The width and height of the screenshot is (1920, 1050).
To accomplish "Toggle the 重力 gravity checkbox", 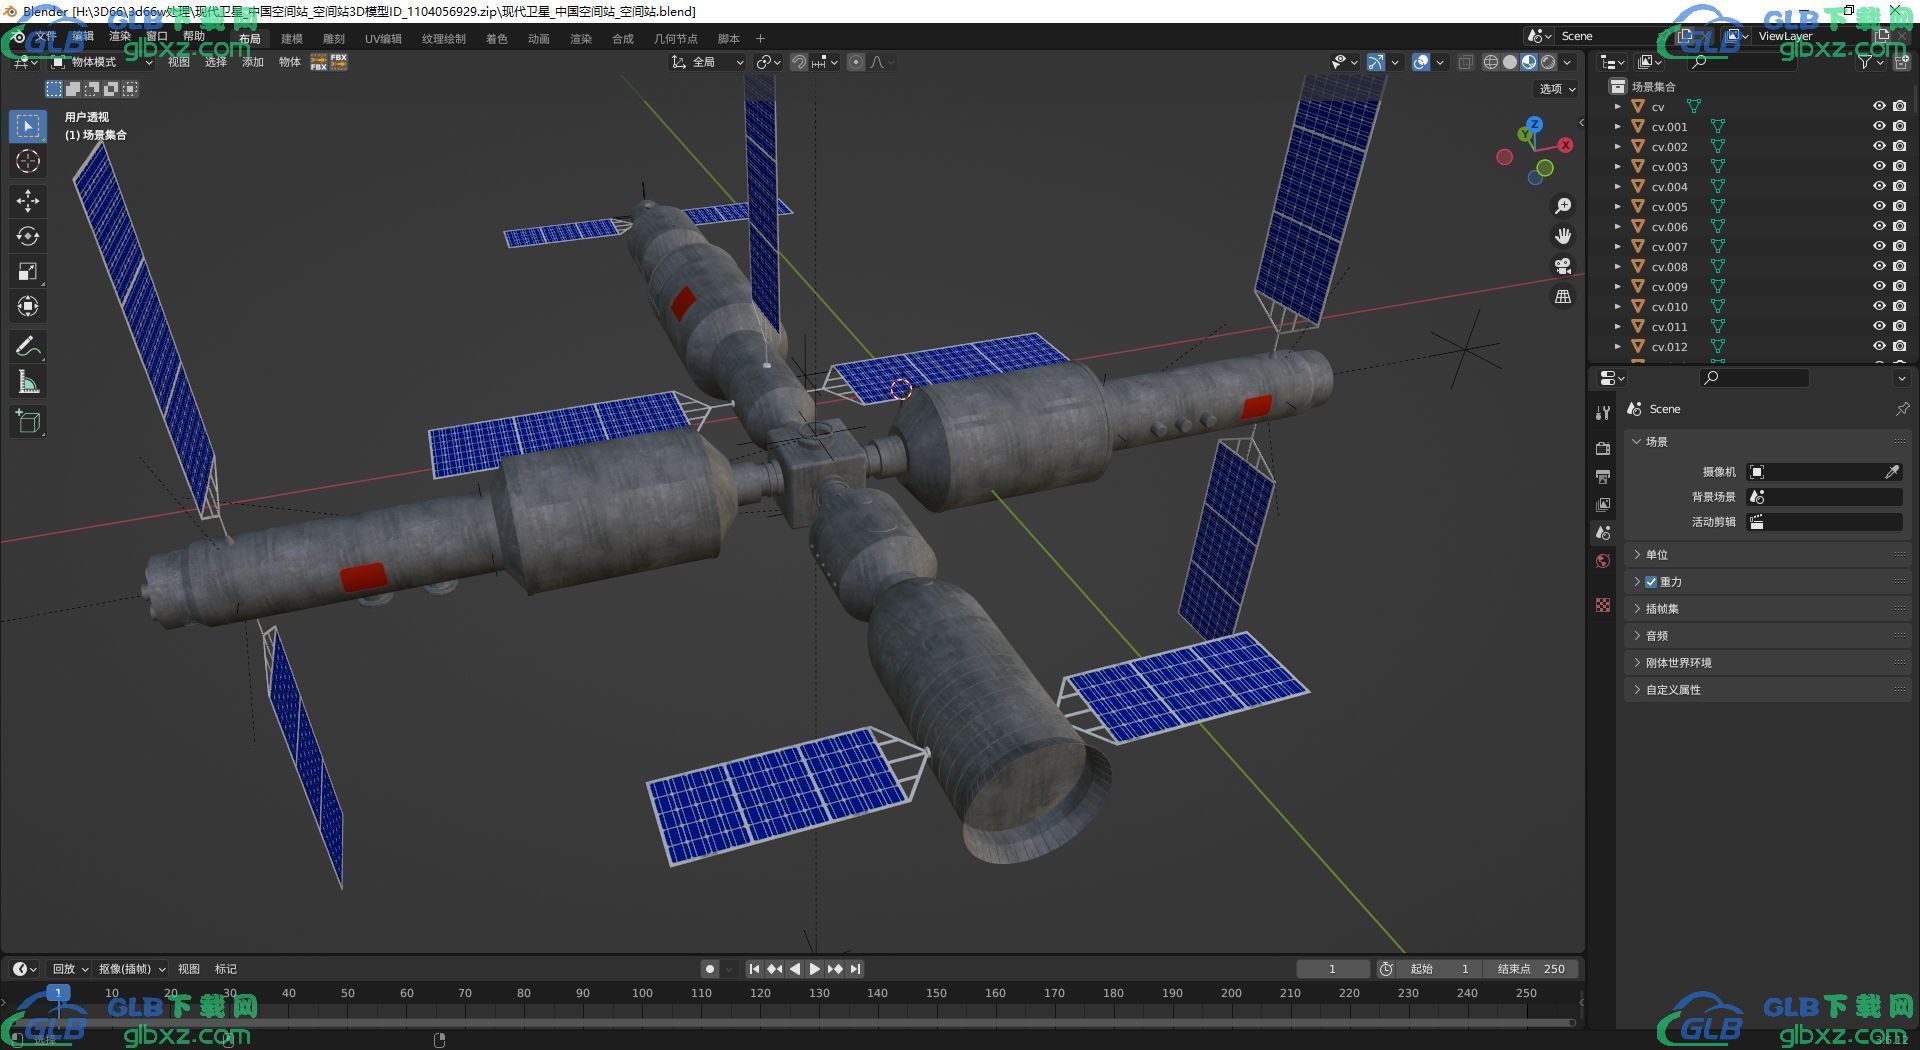I will 1651,582.
